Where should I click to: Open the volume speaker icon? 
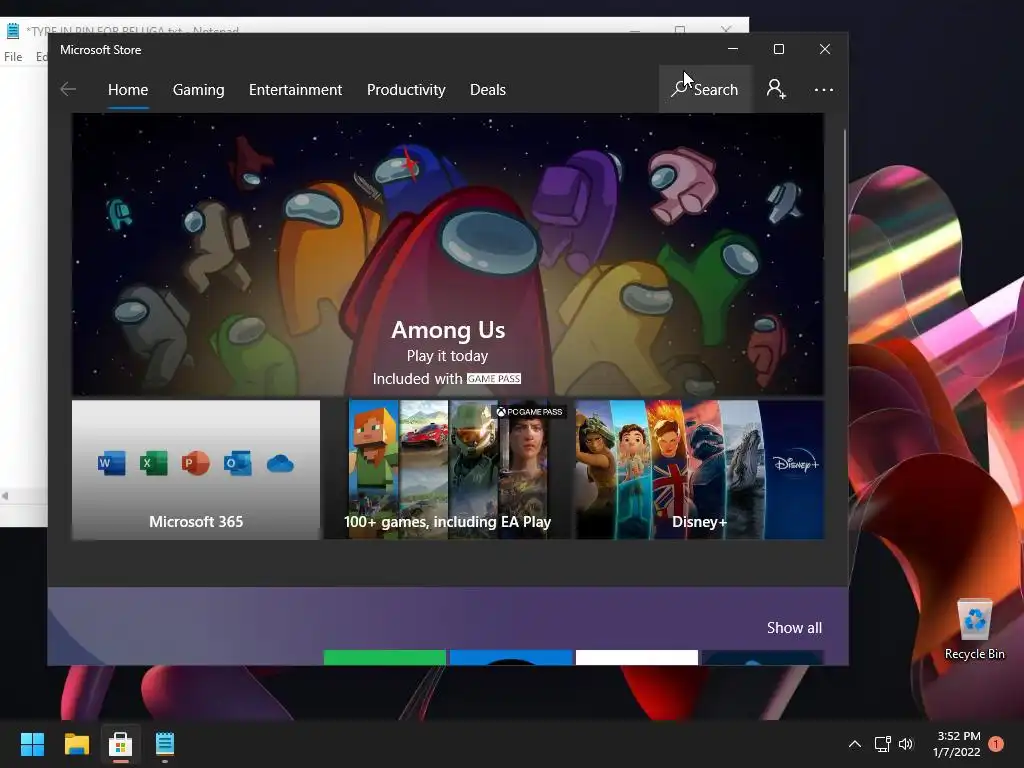click(x=906, y=744)
